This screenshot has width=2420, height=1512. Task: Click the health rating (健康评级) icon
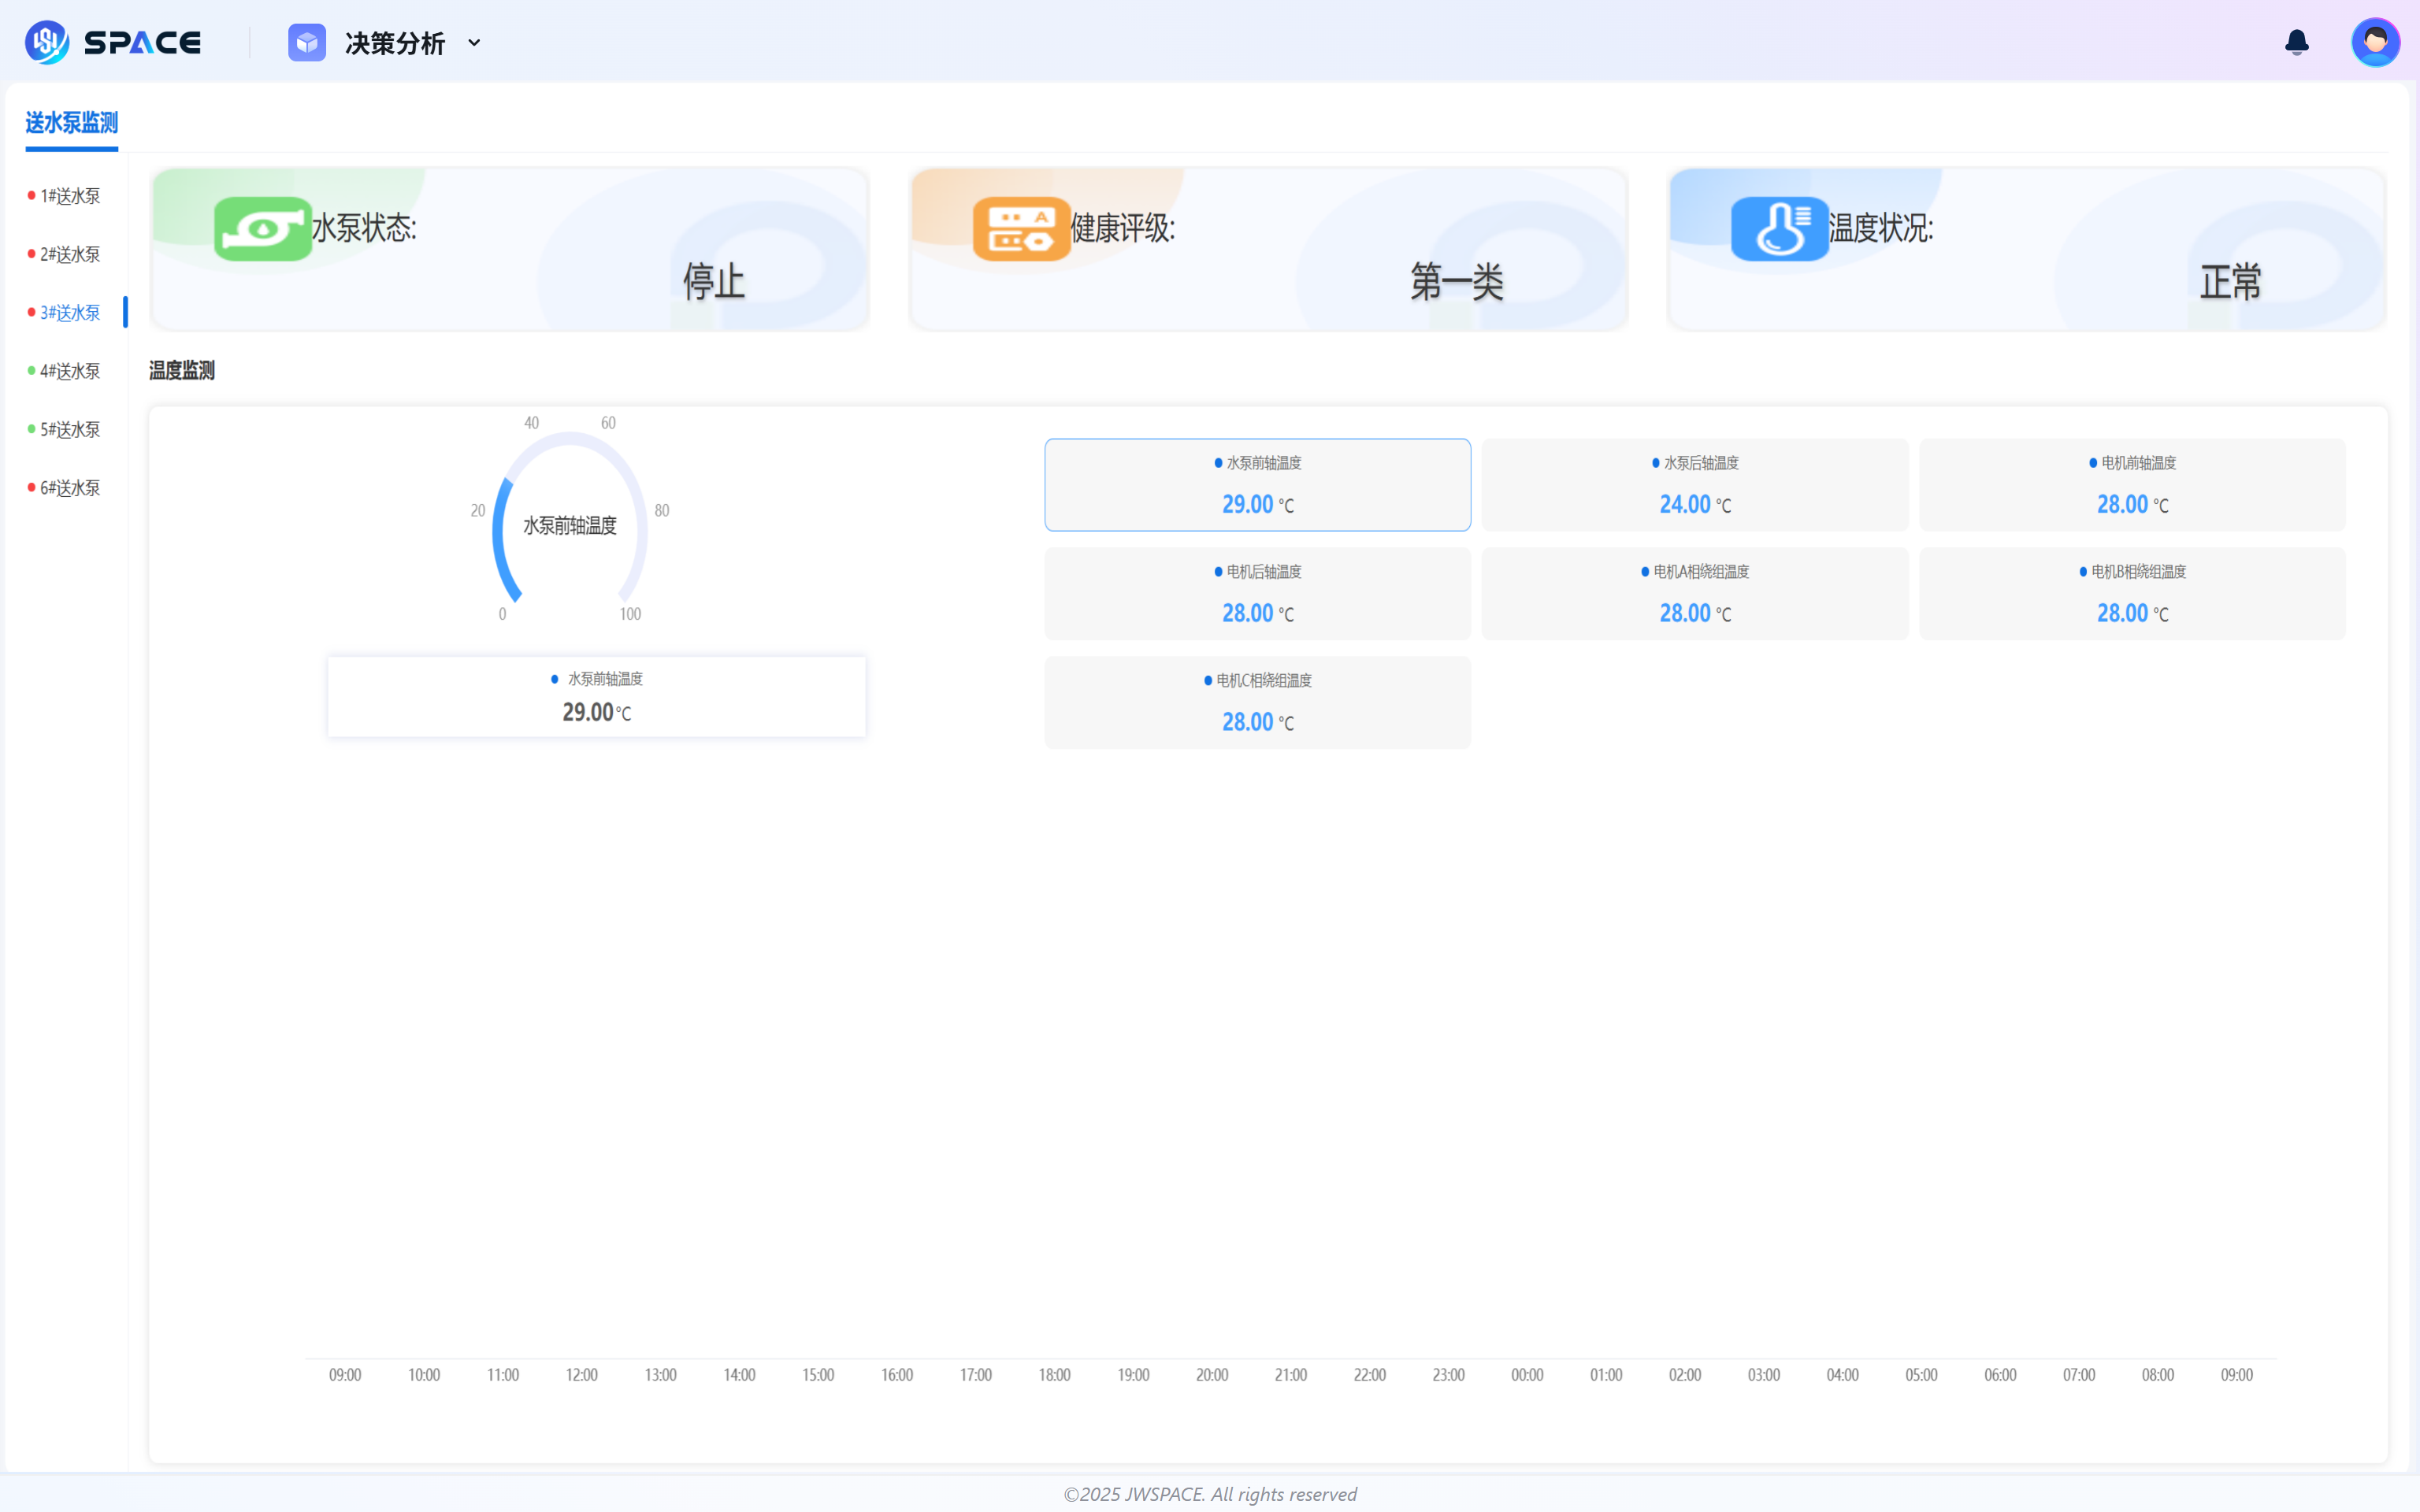1021,228
